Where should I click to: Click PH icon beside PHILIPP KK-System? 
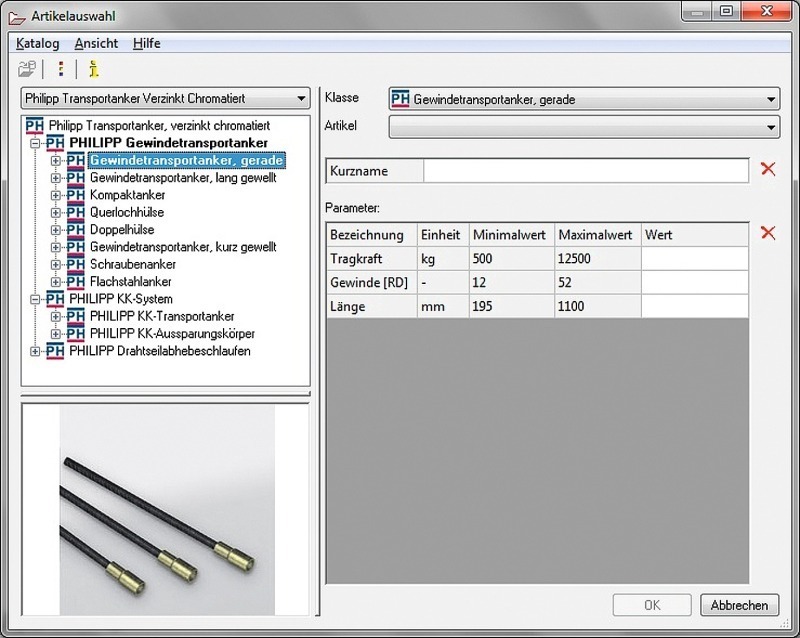coord(55,300)
